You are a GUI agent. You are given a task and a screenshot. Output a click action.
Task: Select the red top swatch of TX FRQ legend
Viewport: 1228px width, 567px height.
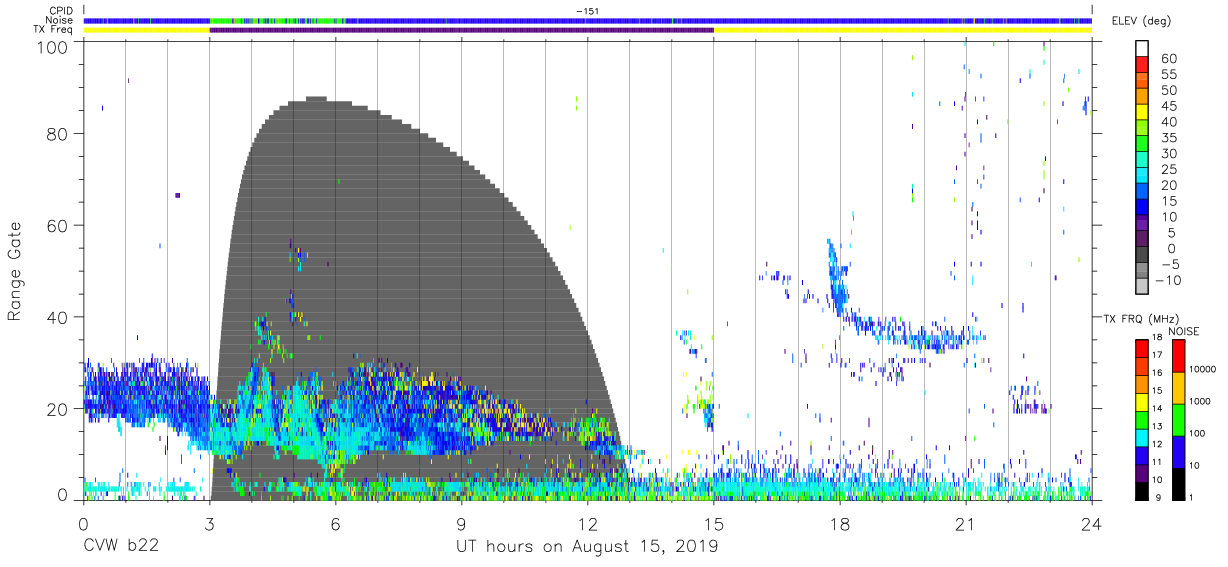1143,347
